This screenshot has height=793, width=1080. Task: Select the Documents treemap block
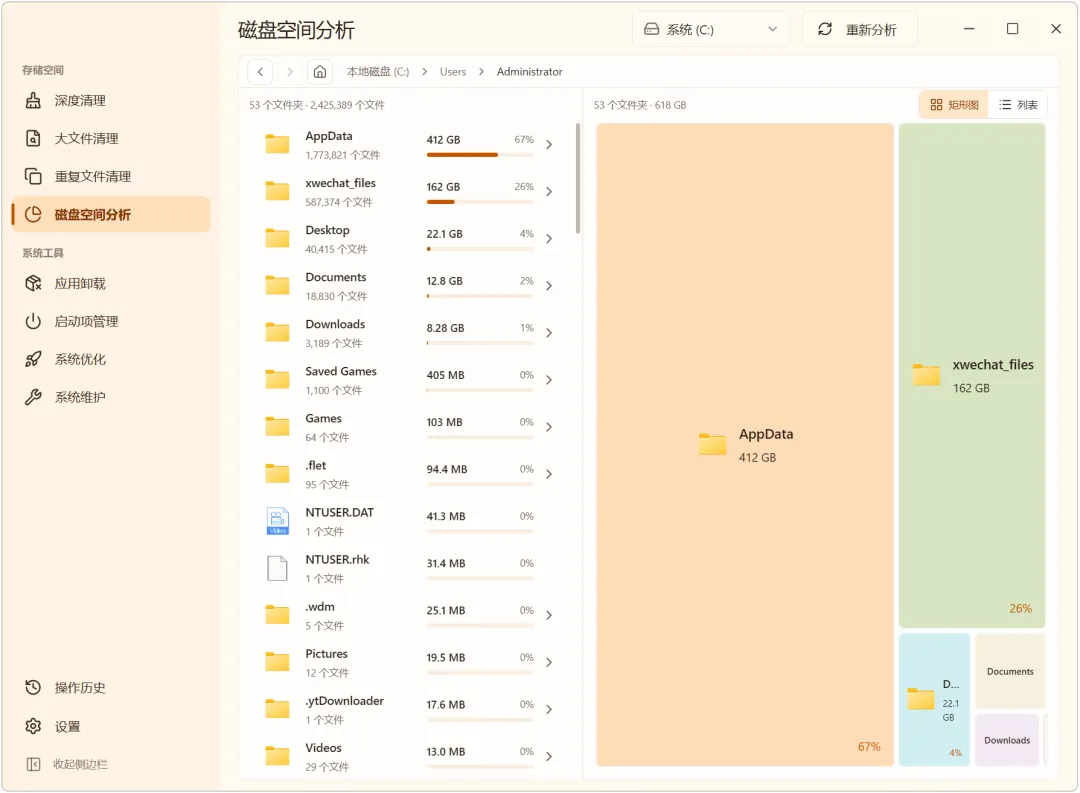(1010, 671)
